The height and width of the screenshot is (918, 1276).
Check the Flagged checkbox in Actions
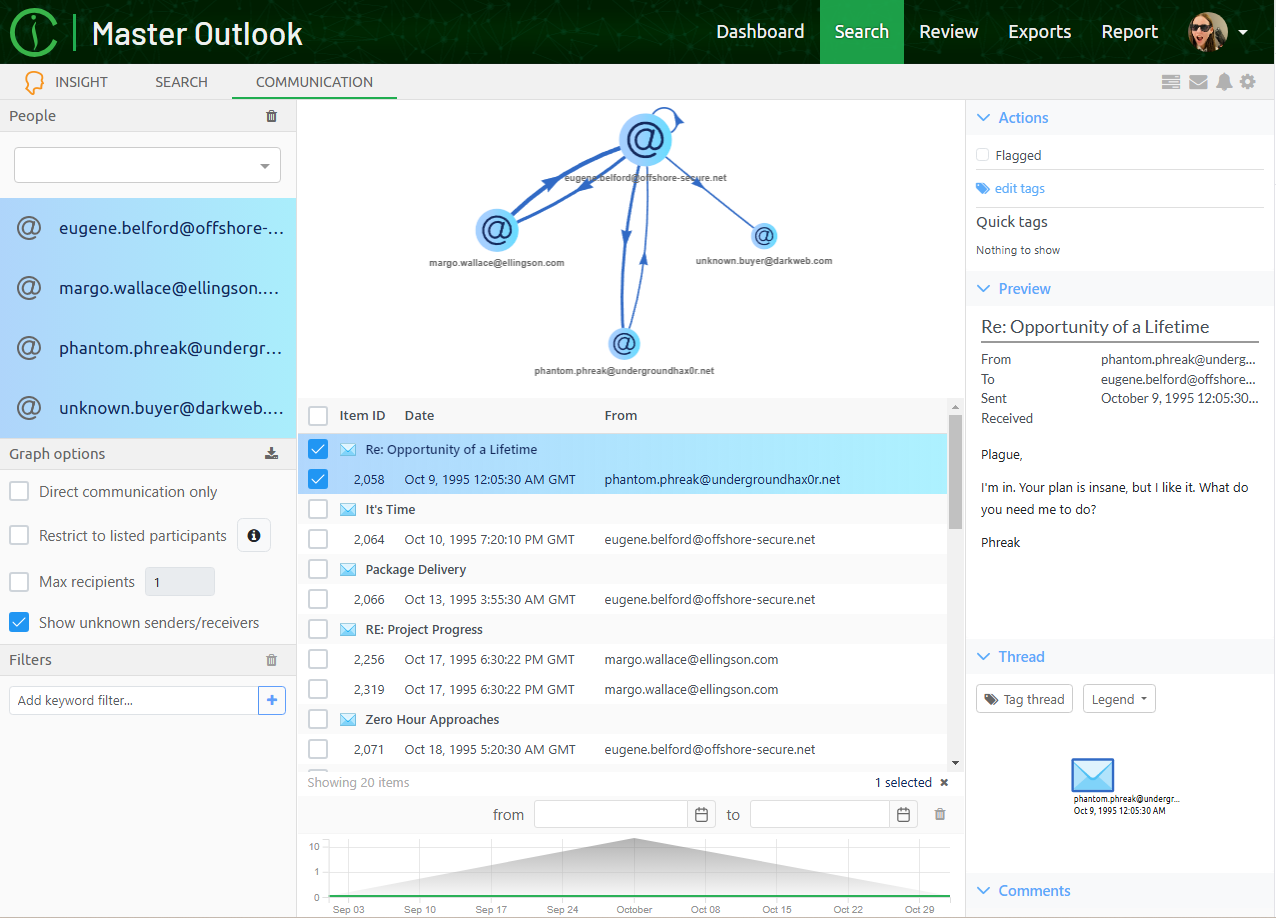981,155
